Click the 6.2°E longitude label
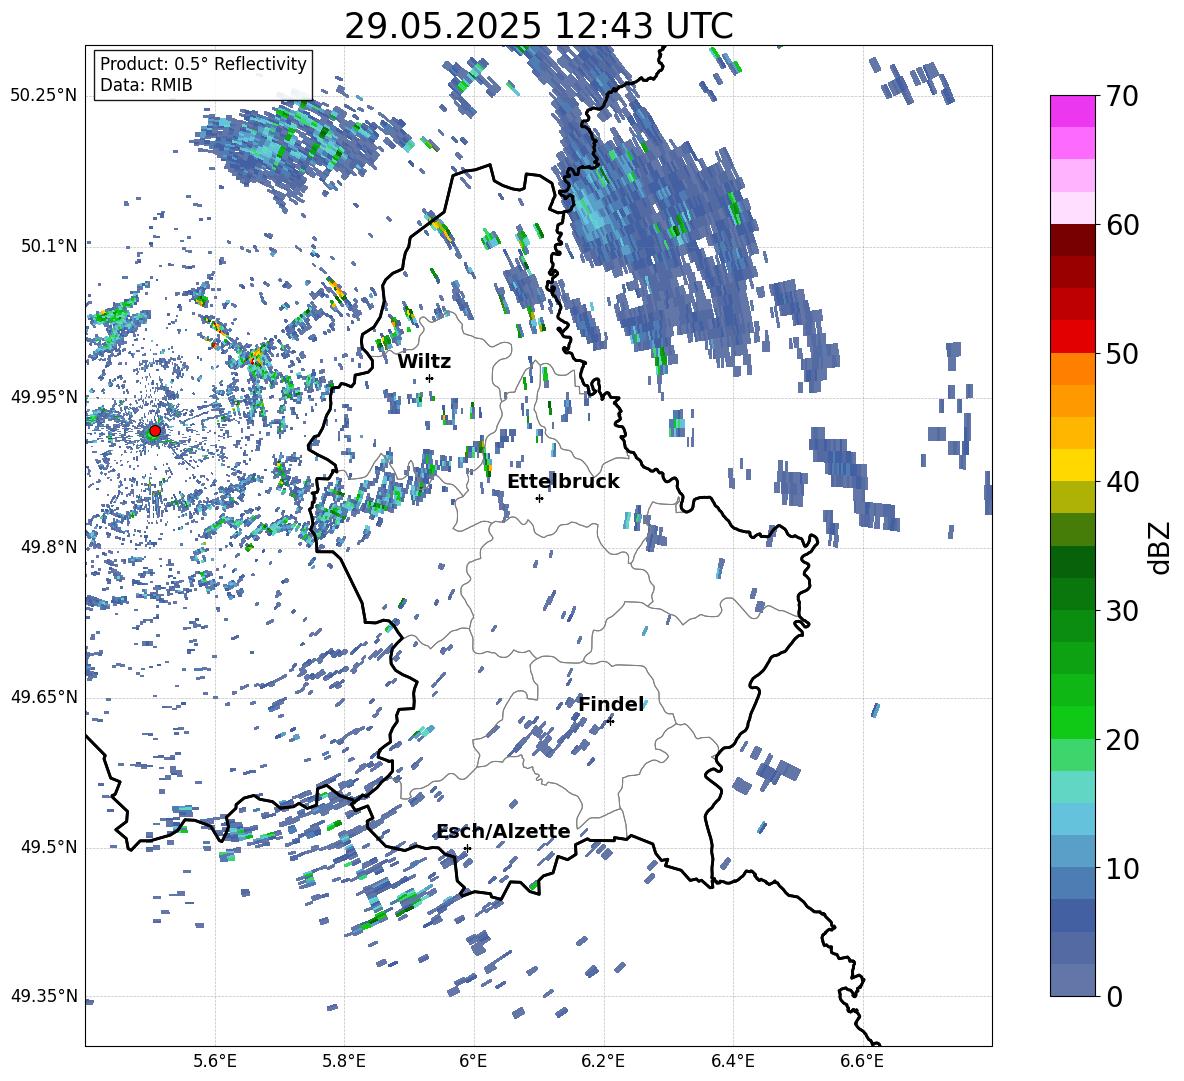This screenshot has height=1081, width=1184. click(x=603, y=1061)
